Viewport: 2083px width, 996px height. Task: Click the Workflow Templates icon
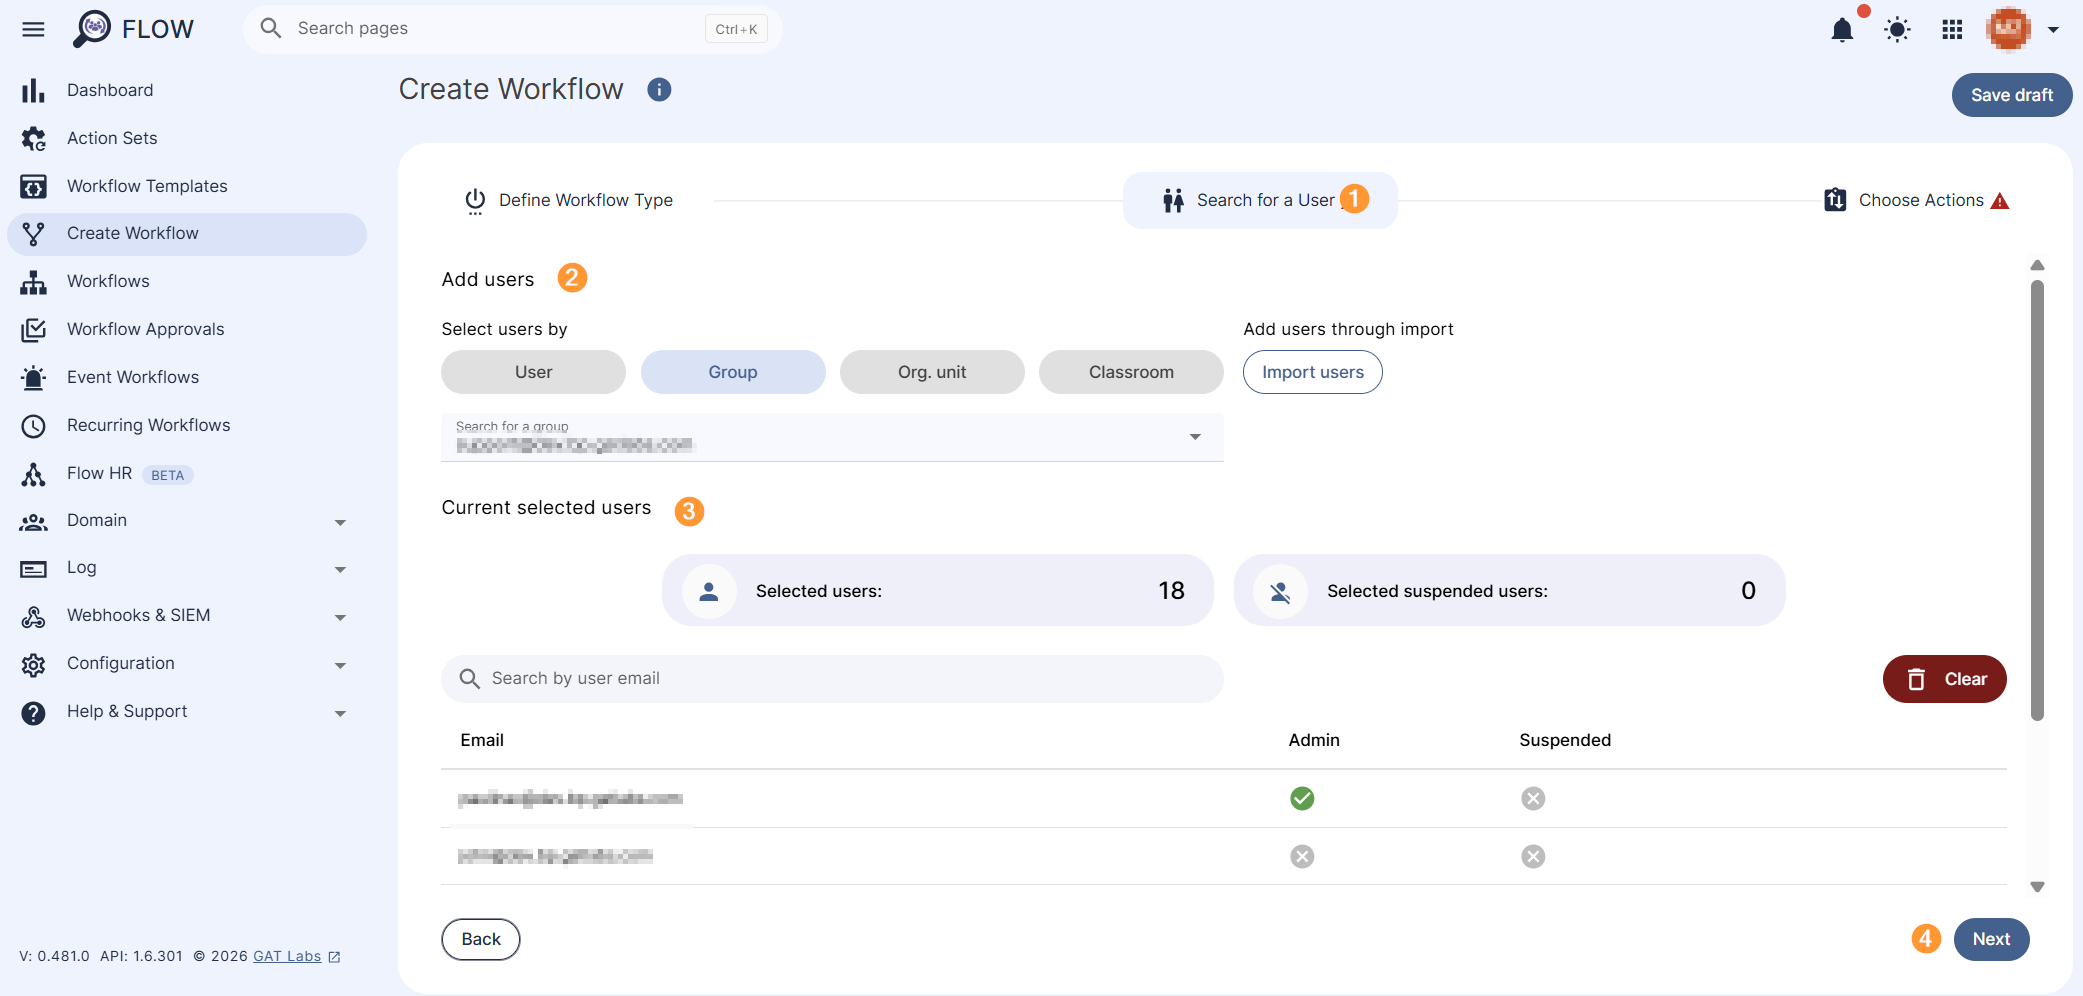[x=33, y=187]
